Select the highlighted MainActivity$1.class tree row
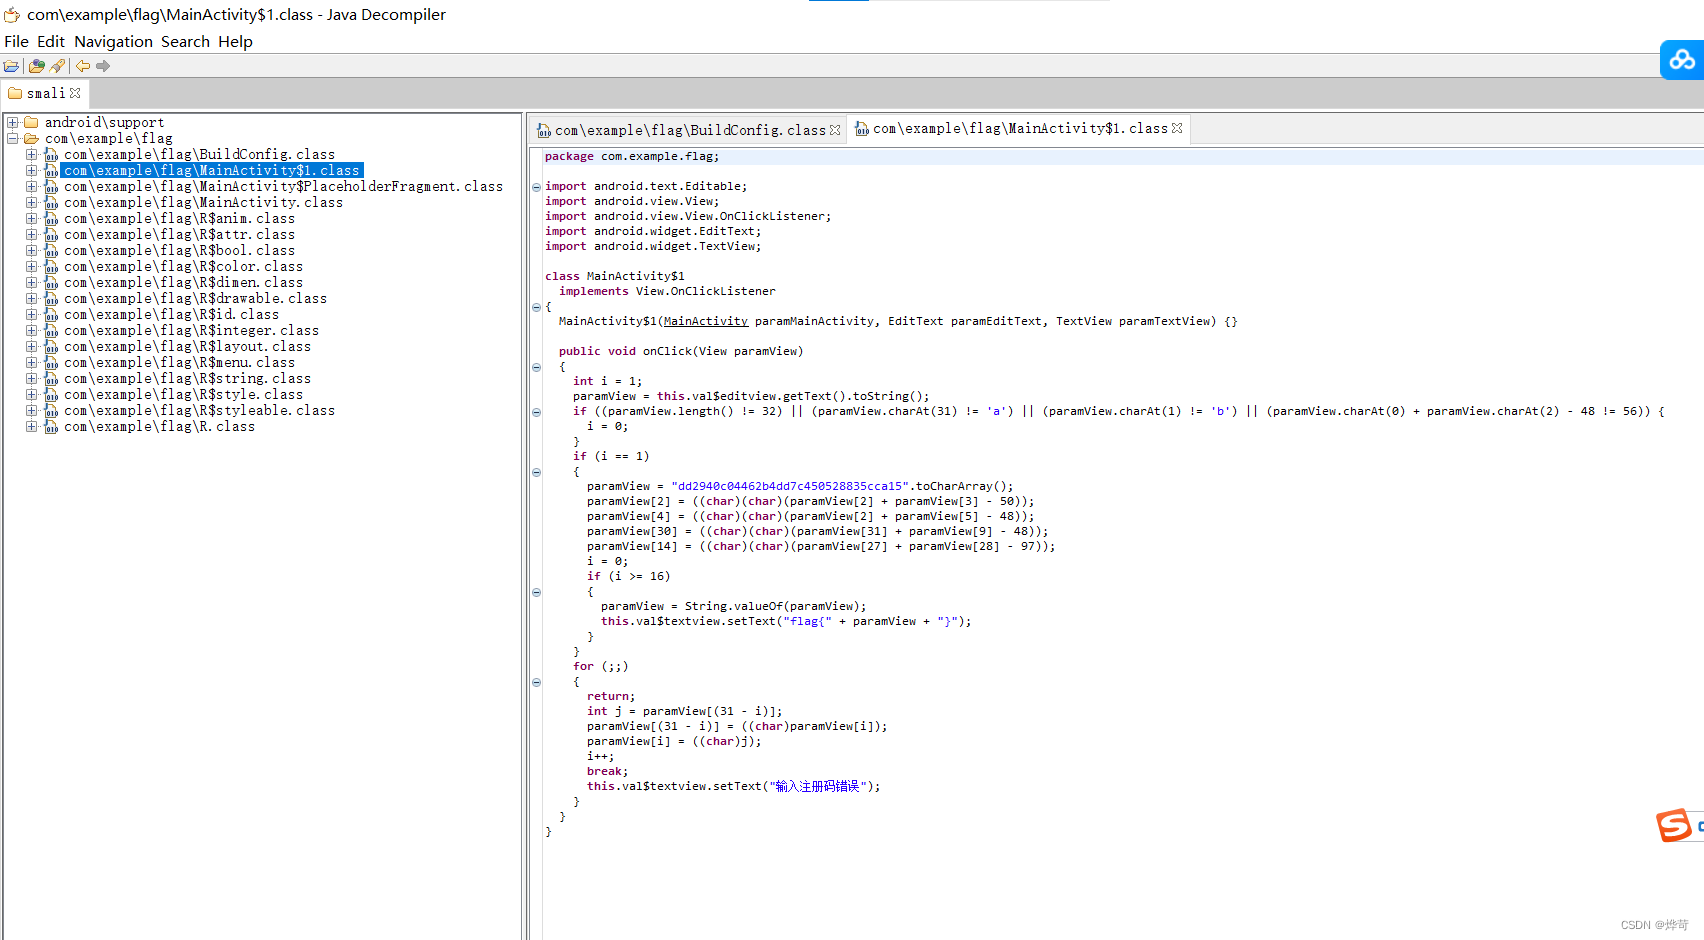This screenshot has width=1704, height=940. coord(211,170)
